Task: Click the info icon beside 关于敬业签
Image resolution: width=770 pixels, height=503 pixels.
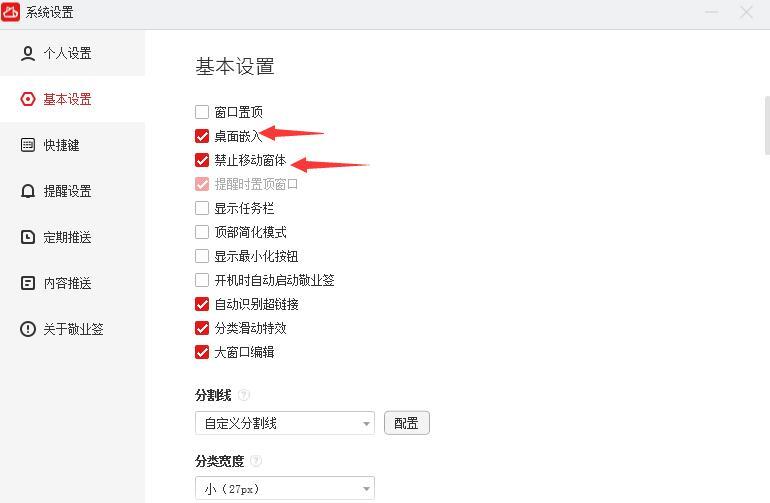Action: [28, 329]
